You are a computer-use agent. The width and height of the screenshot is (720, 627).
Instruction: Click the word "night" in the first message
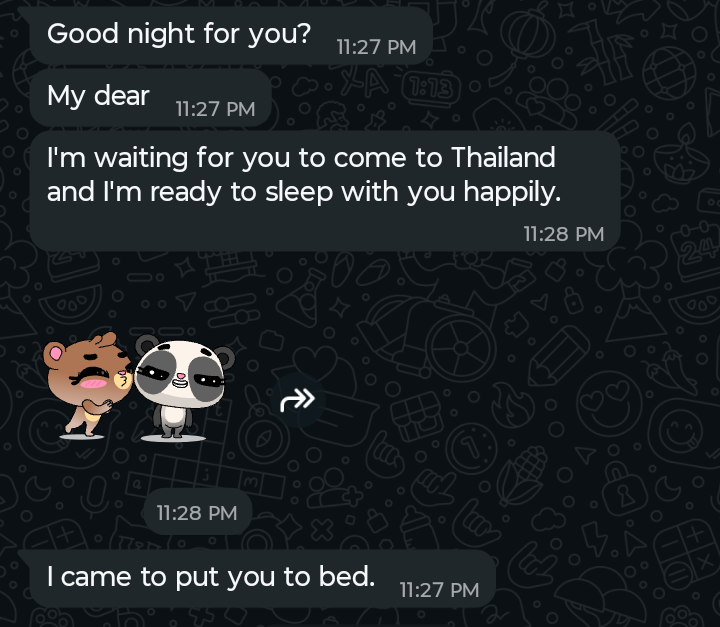click(161, 34)
